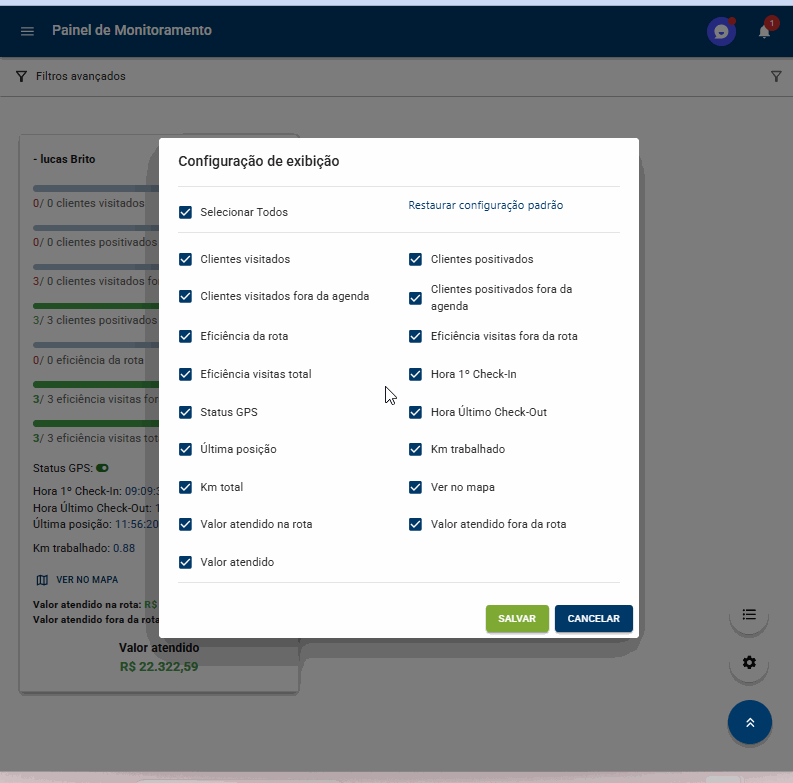Open the notifications bell
Viewport: 793px width, 783px height.
pyautogui.click(x=764, y=32)
